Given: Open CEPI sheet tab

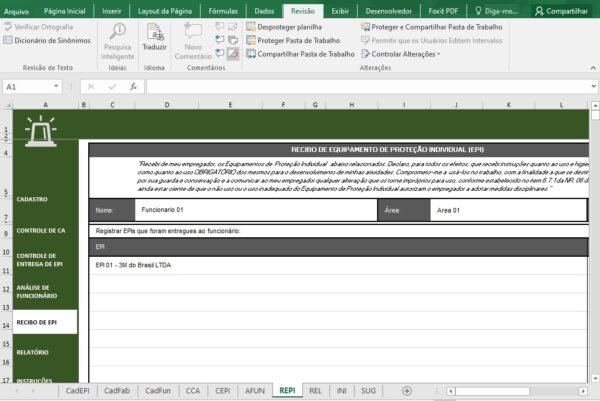Looking at the screenshot, I should 223,391.
